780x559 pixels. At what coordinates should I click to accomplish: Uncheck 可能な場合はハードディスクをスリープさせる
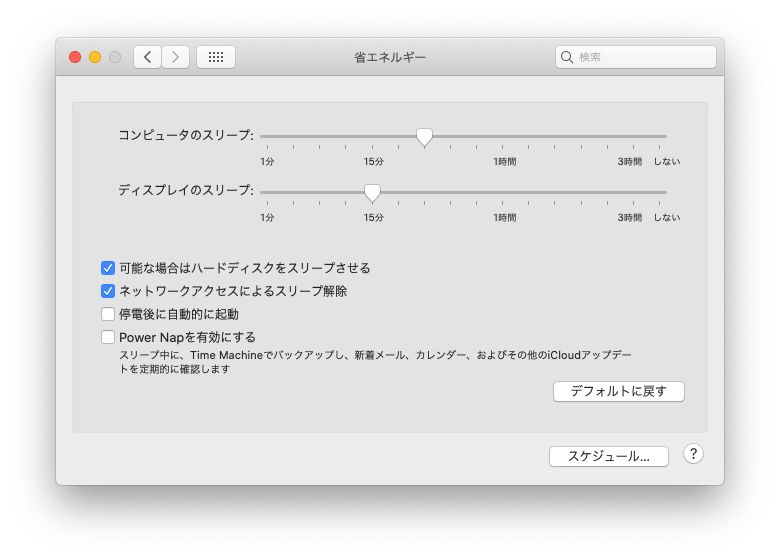pos(108,268)
